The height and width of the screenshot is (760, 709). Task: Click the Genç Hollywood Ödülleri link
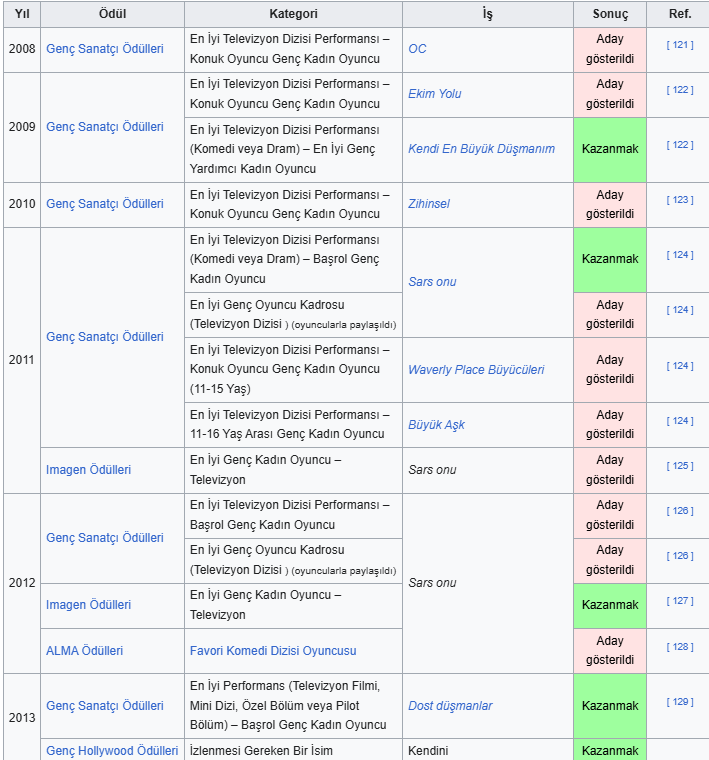tap(112, 751)
